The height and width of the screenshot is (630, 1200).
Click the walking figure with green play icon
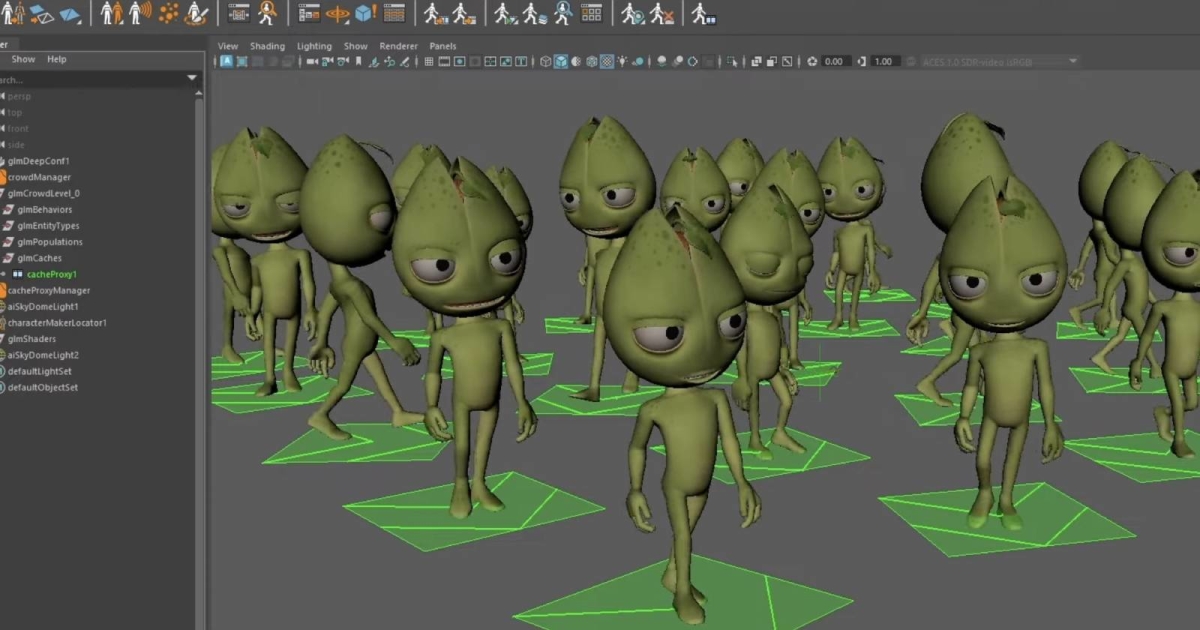pyautogui.click(x=506, y=13)
